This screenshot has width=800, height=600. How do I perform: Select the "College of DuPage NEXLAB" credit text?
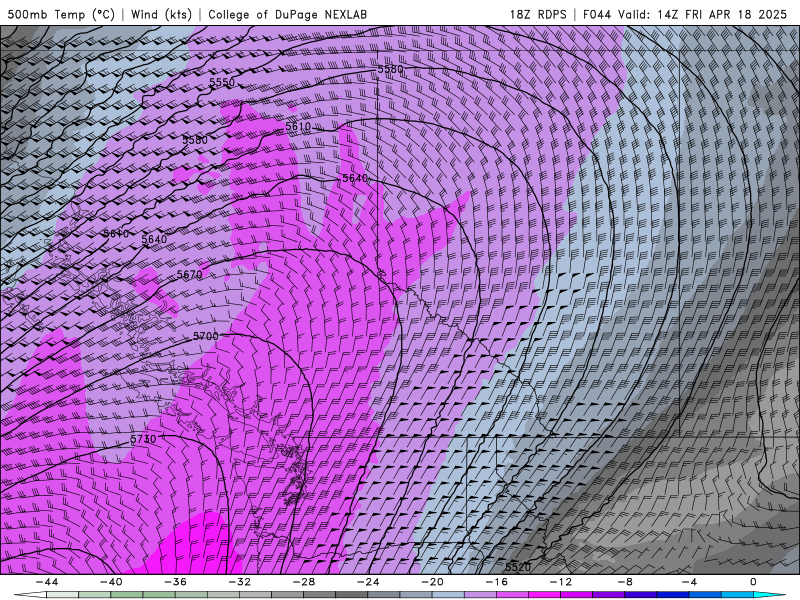[287, 14]
